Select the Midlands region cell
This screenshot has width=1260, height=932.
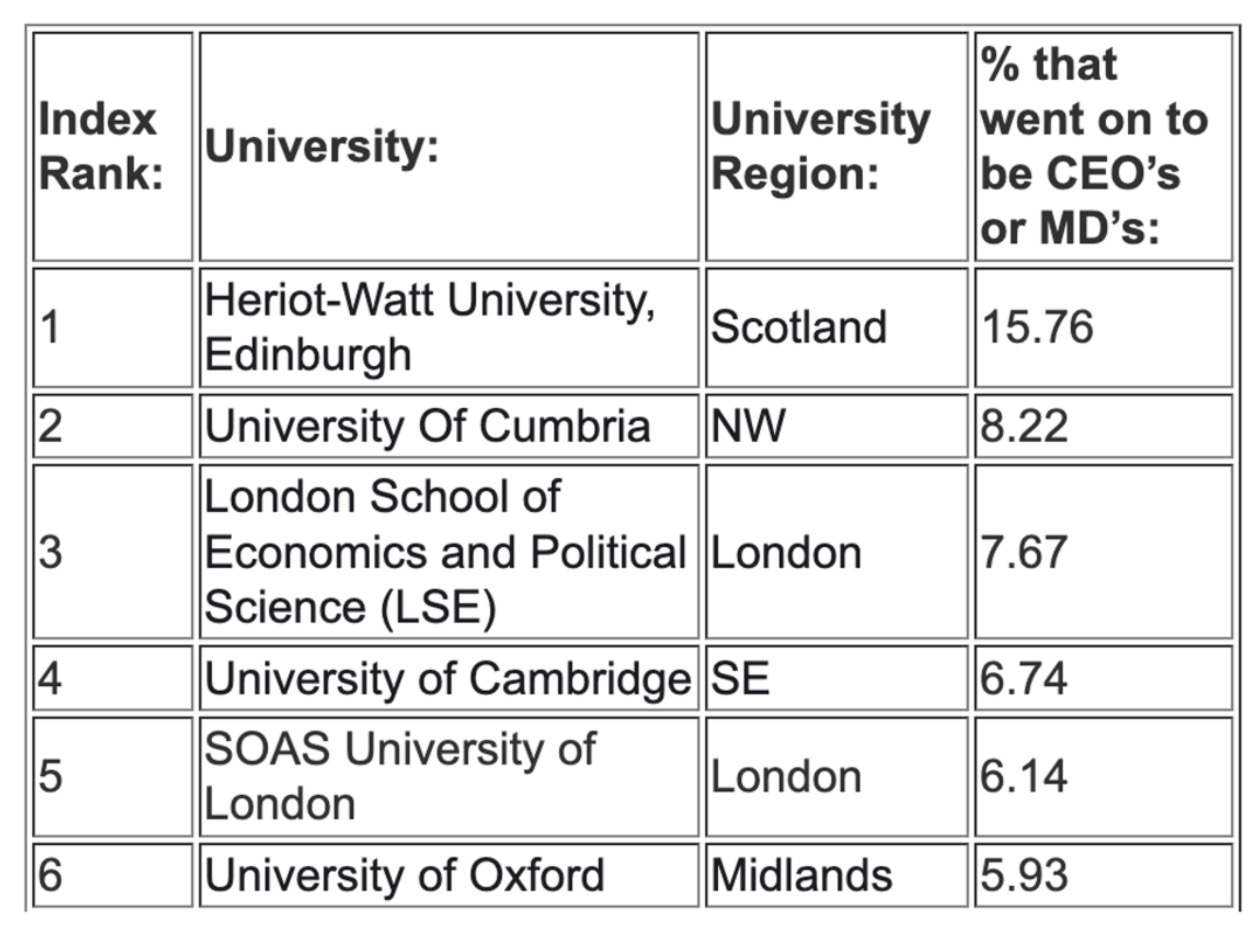tap(837, 875)
